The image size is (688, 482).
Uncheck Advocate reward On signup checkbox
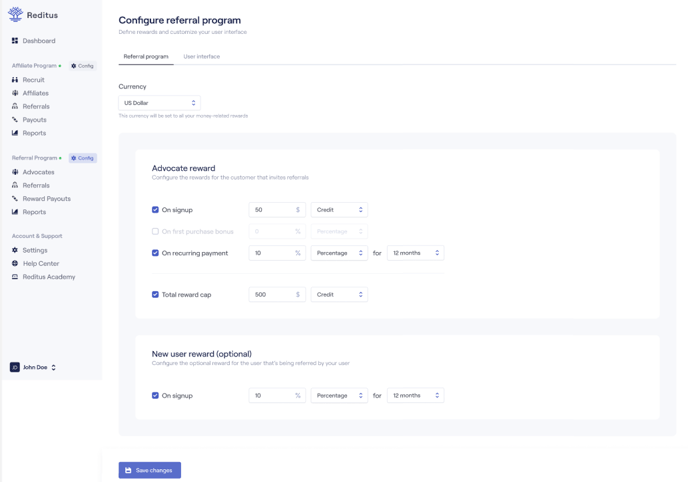coord(155,210)
